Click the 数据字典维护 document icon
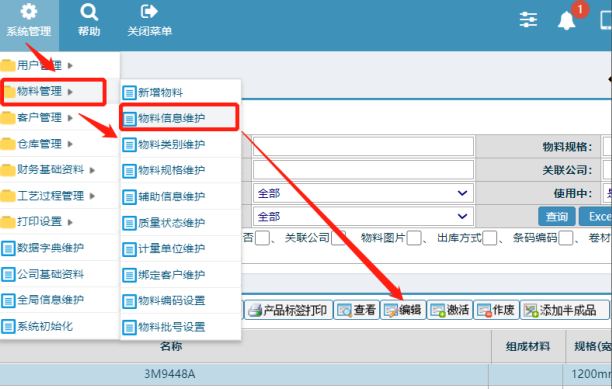 click(x=8, y=248)
